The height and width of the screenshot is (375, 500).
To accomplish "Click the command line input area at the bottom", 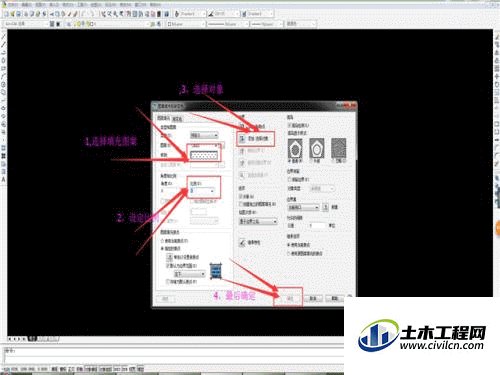I will [173, 359].
